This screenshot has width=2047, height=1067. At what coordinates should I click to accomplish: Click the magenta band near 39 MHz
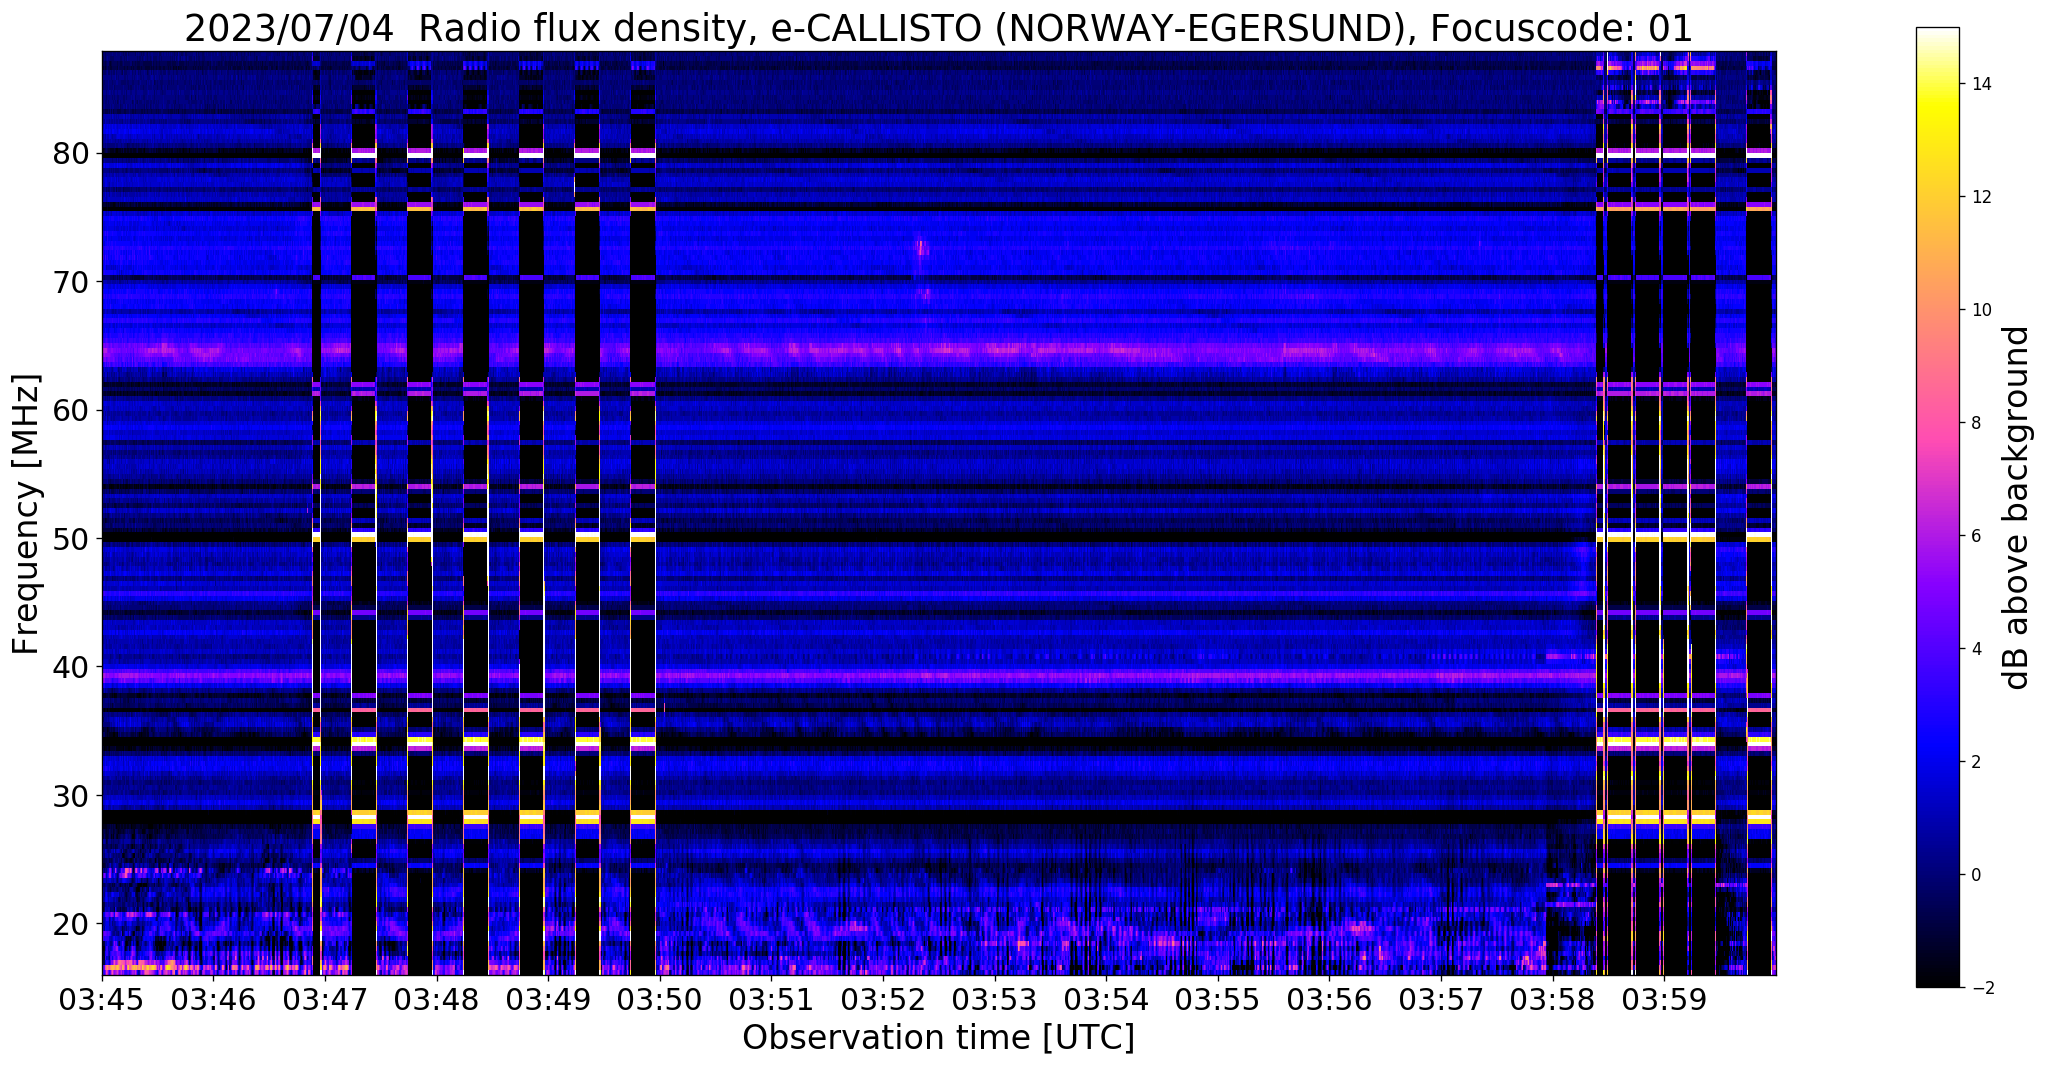tap(938, 676)
